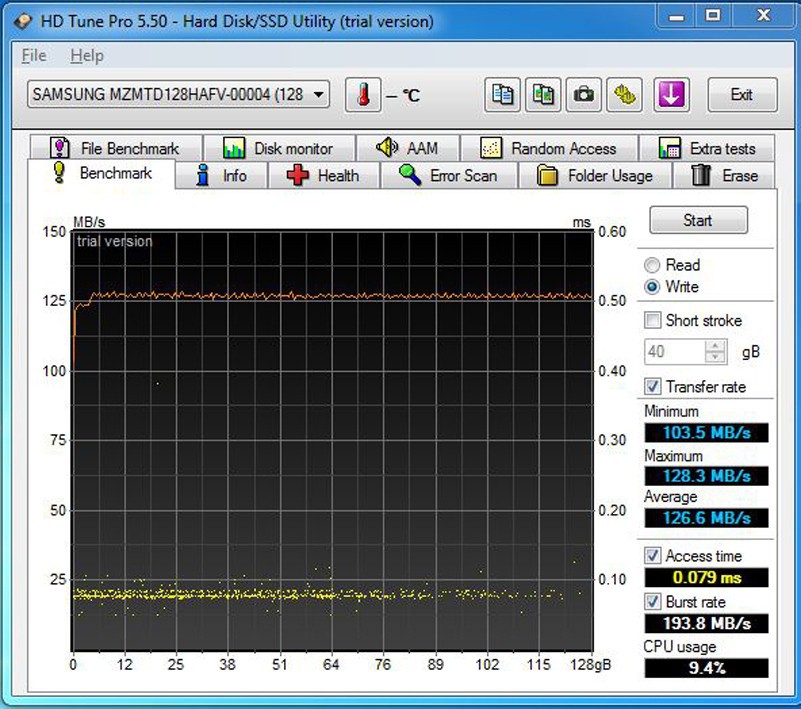Click the Exit button

pyautogui.click(x=742, y=95)
